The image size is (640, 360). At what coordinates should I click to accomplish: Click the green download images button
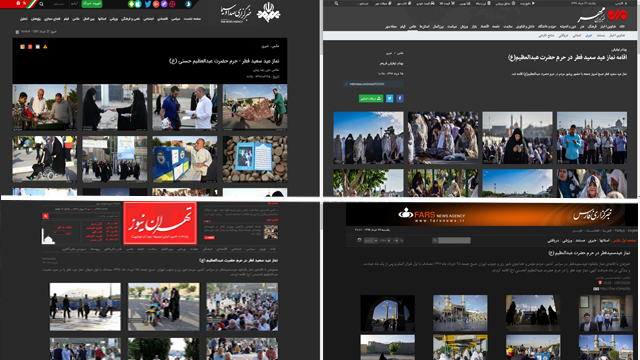click(x=371, y=98)
